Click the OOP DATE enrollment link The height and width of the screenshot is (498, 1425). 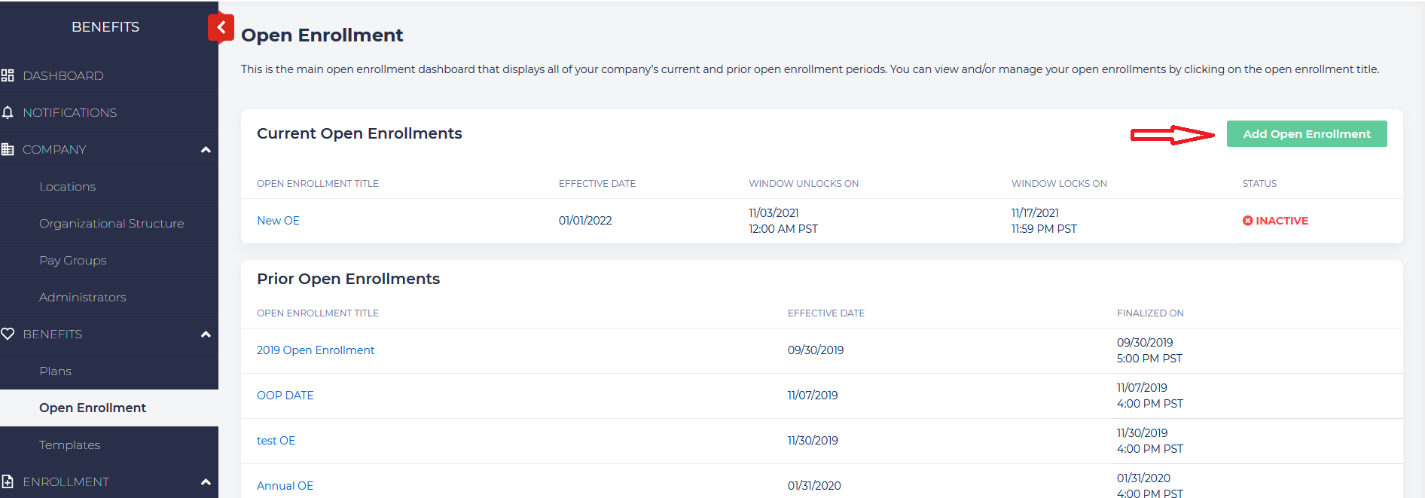(285, 396)
